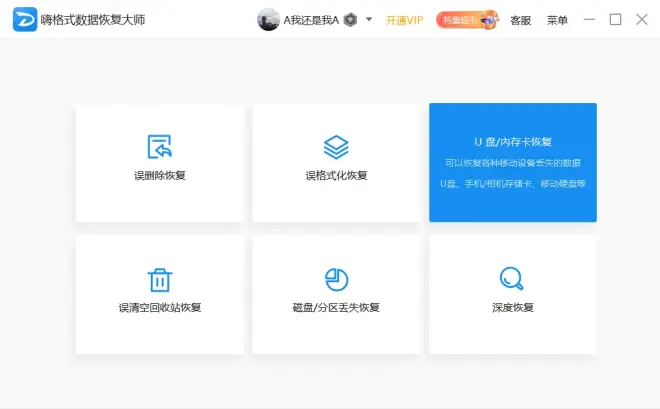
Task: Open the 菜单 menu
Action: point(557,20)
